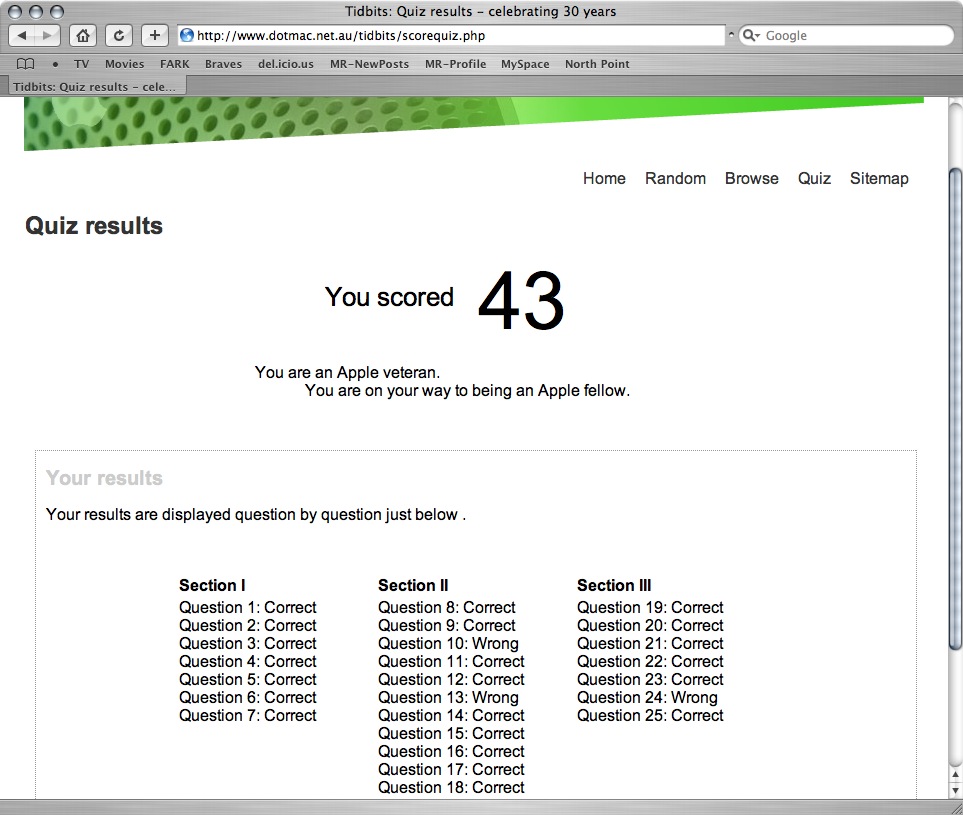The image size is (963, 815).
Task: Open the Google search magnifier menu
Action: 751,36
